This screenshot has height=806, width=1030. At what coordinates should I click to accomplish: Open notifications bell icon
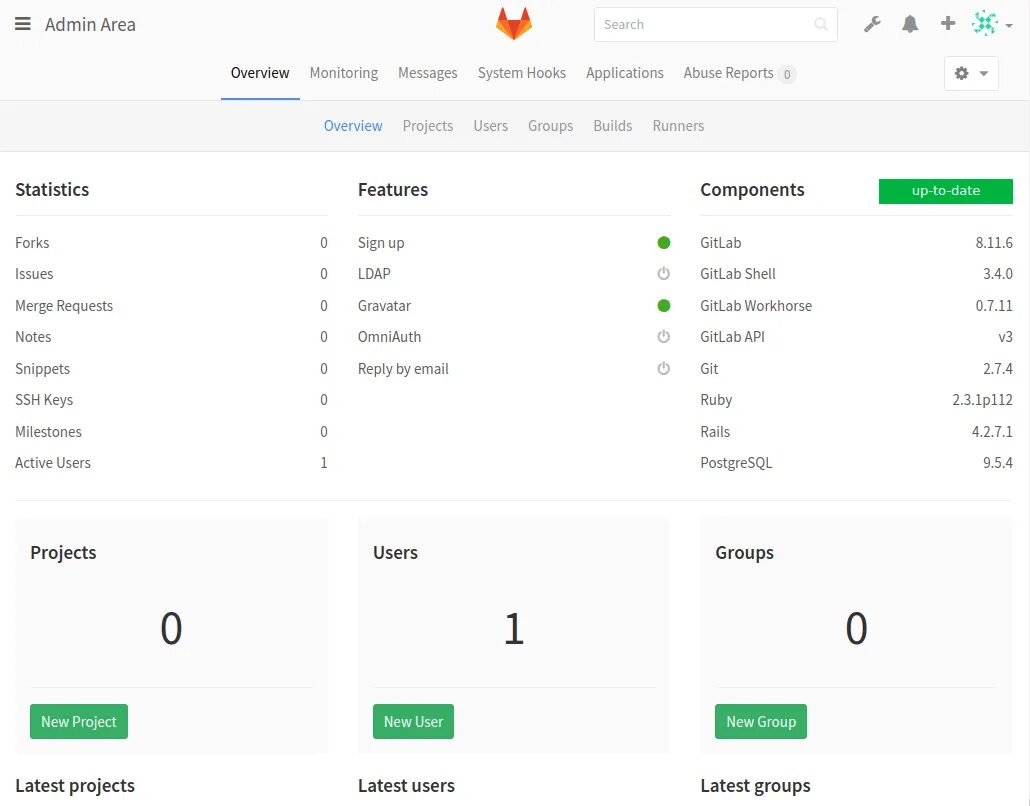pyautogui.click(x=910, y=24)
